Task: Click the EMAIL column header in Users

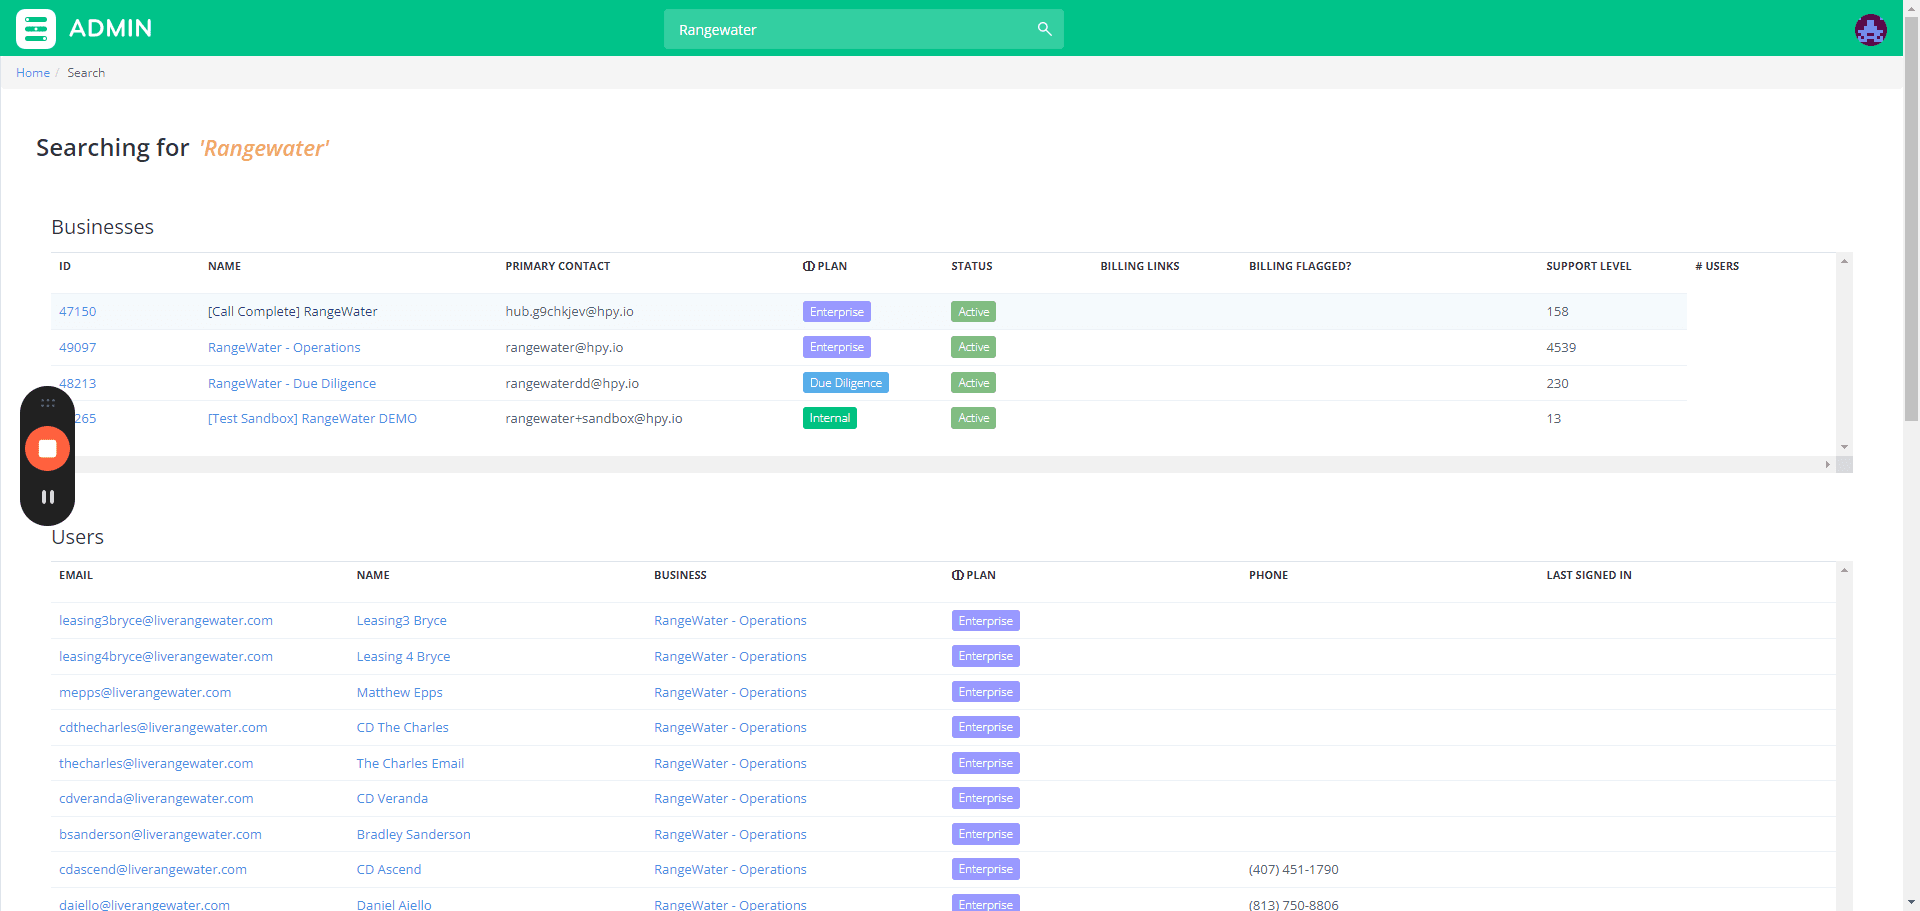Action: 76,575
